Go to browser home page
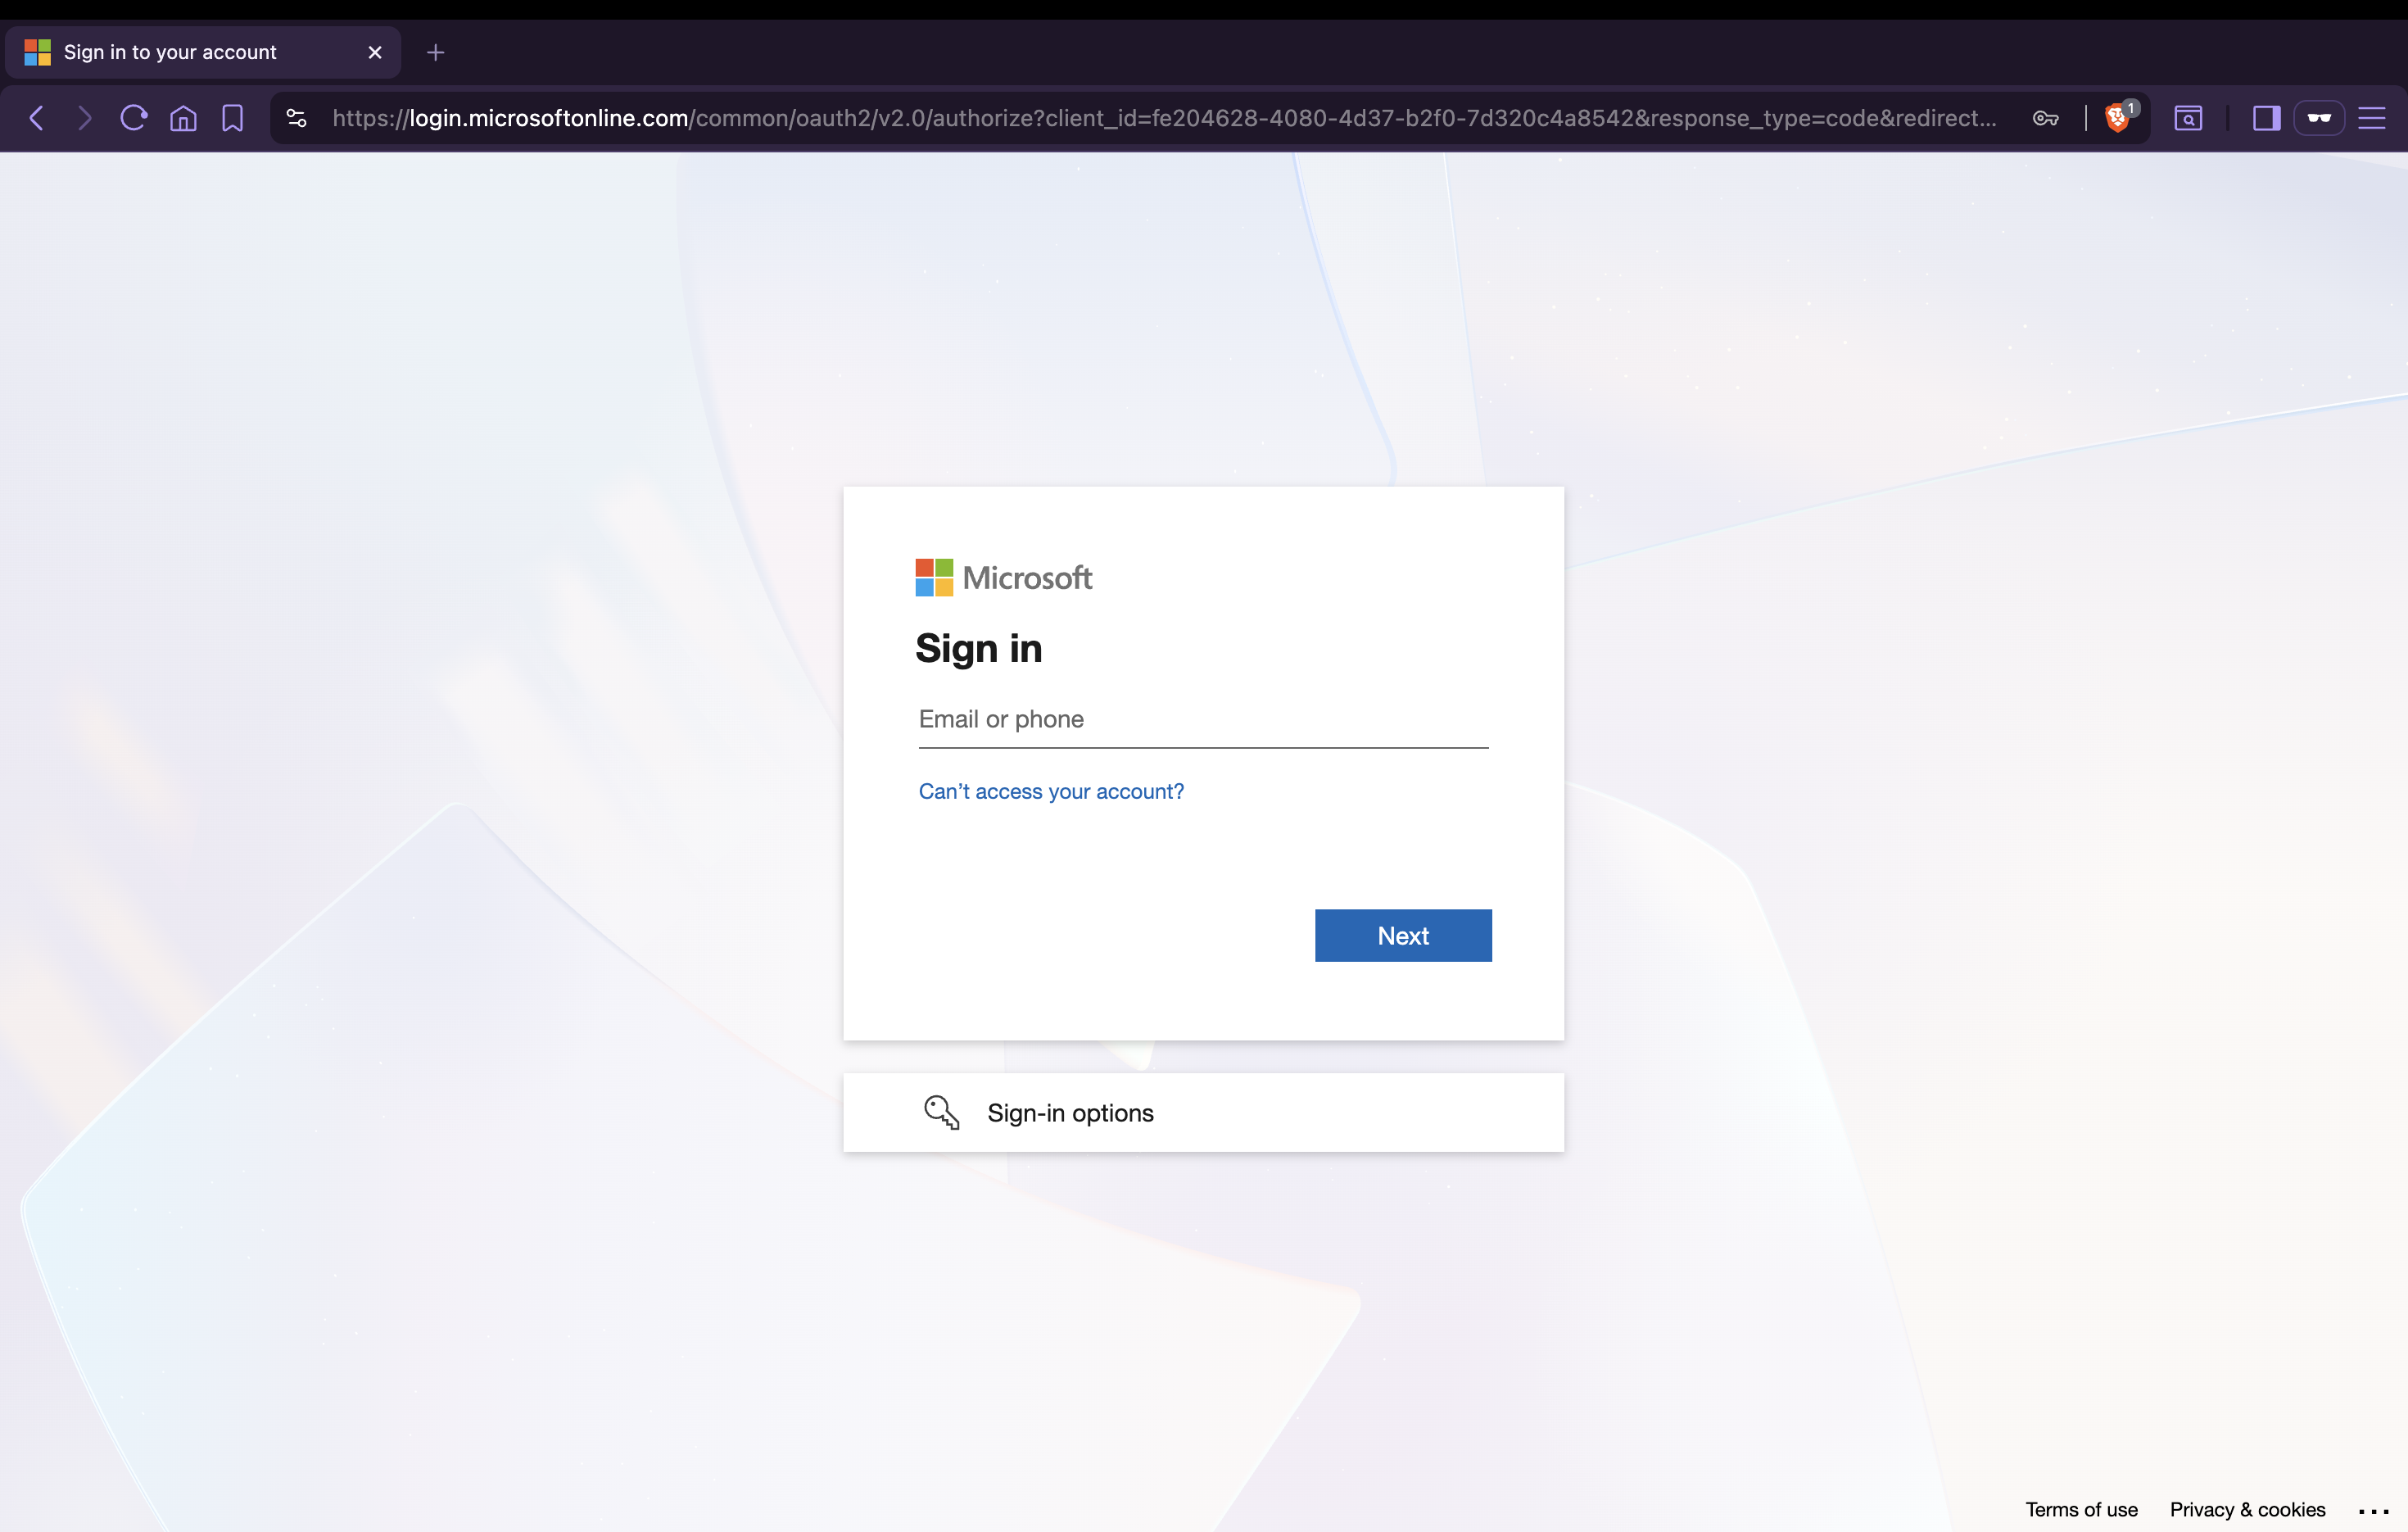 184,118
